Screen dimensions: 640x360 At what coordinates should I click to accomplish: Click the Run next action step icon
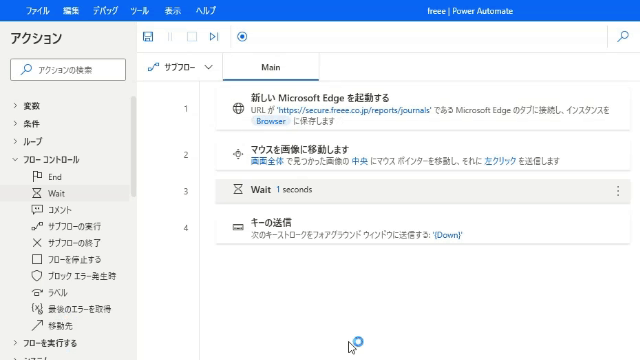[x=214, y=37]
